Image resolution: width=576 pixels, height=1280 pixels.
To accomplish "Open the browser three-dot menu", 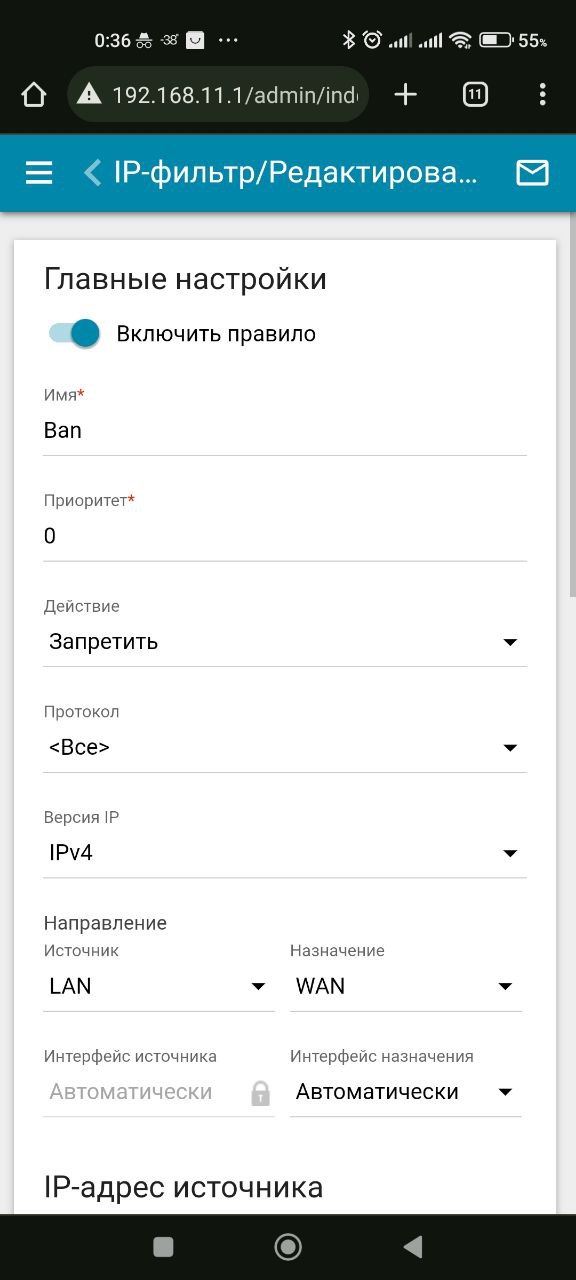I will (x=542, y=95).
